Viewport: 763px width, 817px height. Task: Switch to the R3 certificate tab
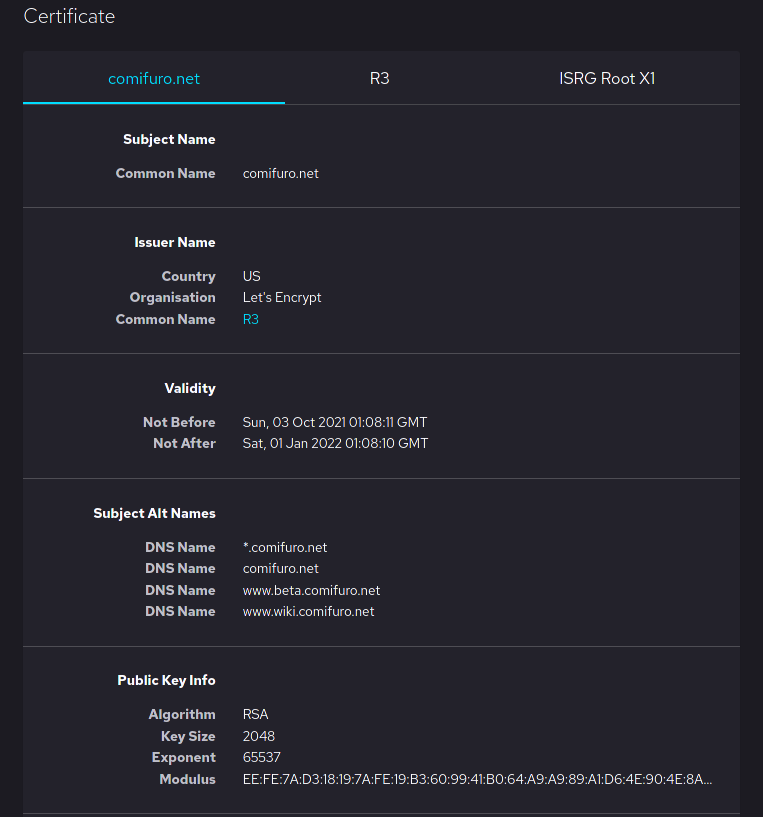(x=379, y=78)
